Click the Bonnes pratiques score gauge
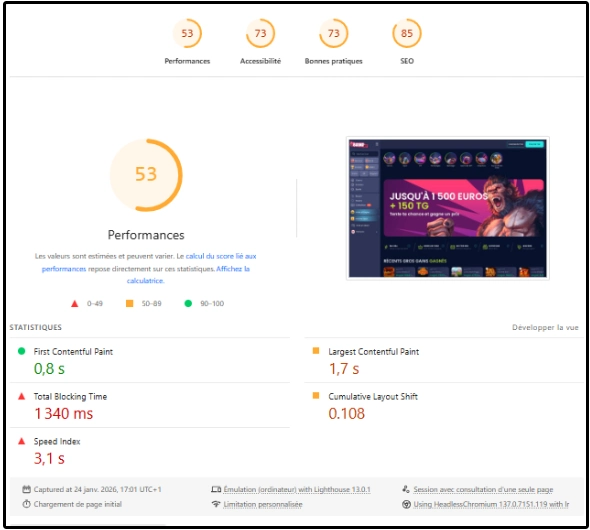Viewport: 590px width, 530px height. [333, 33]
